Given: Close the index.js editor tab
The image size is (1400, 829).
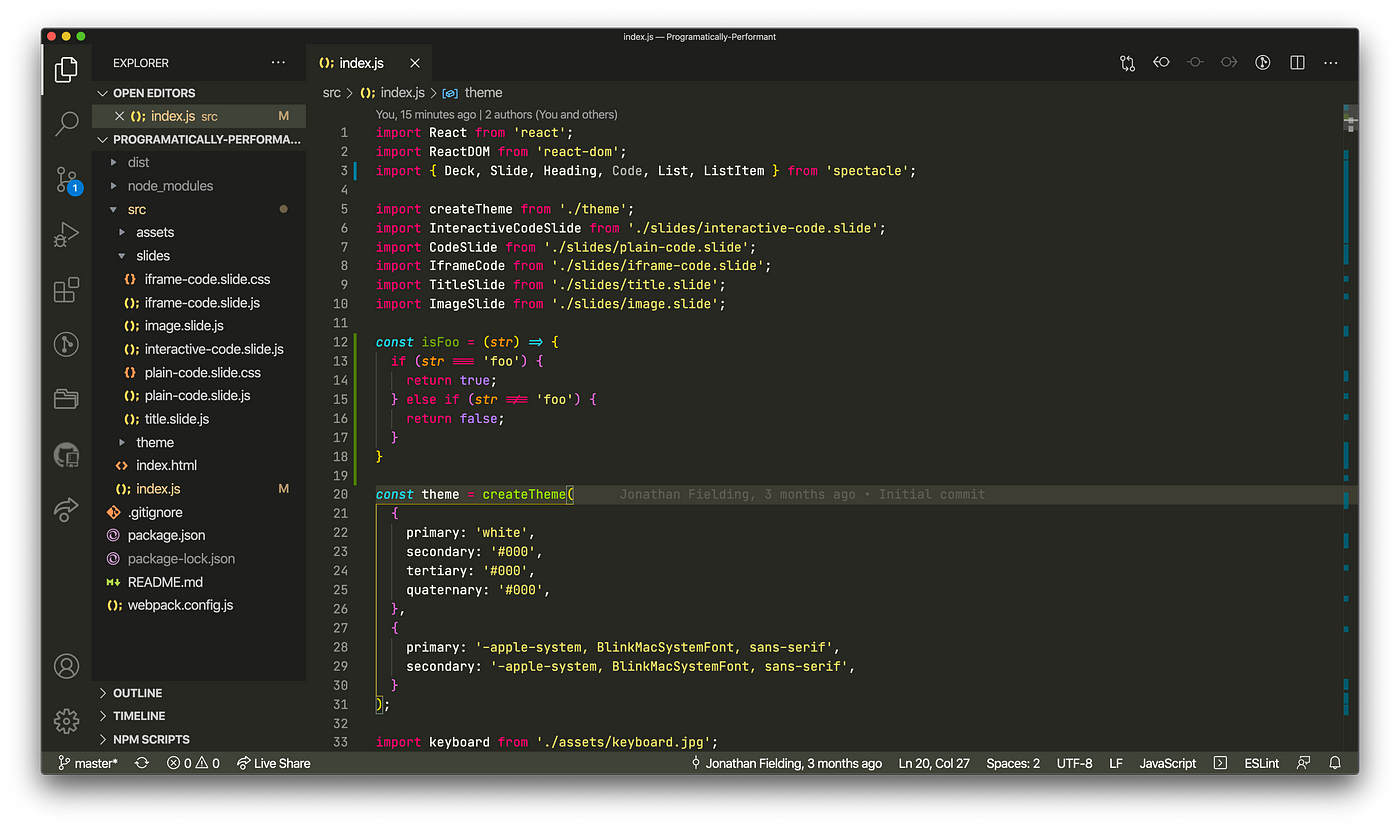Looking at the screenshot, I should tap(415, 63).
